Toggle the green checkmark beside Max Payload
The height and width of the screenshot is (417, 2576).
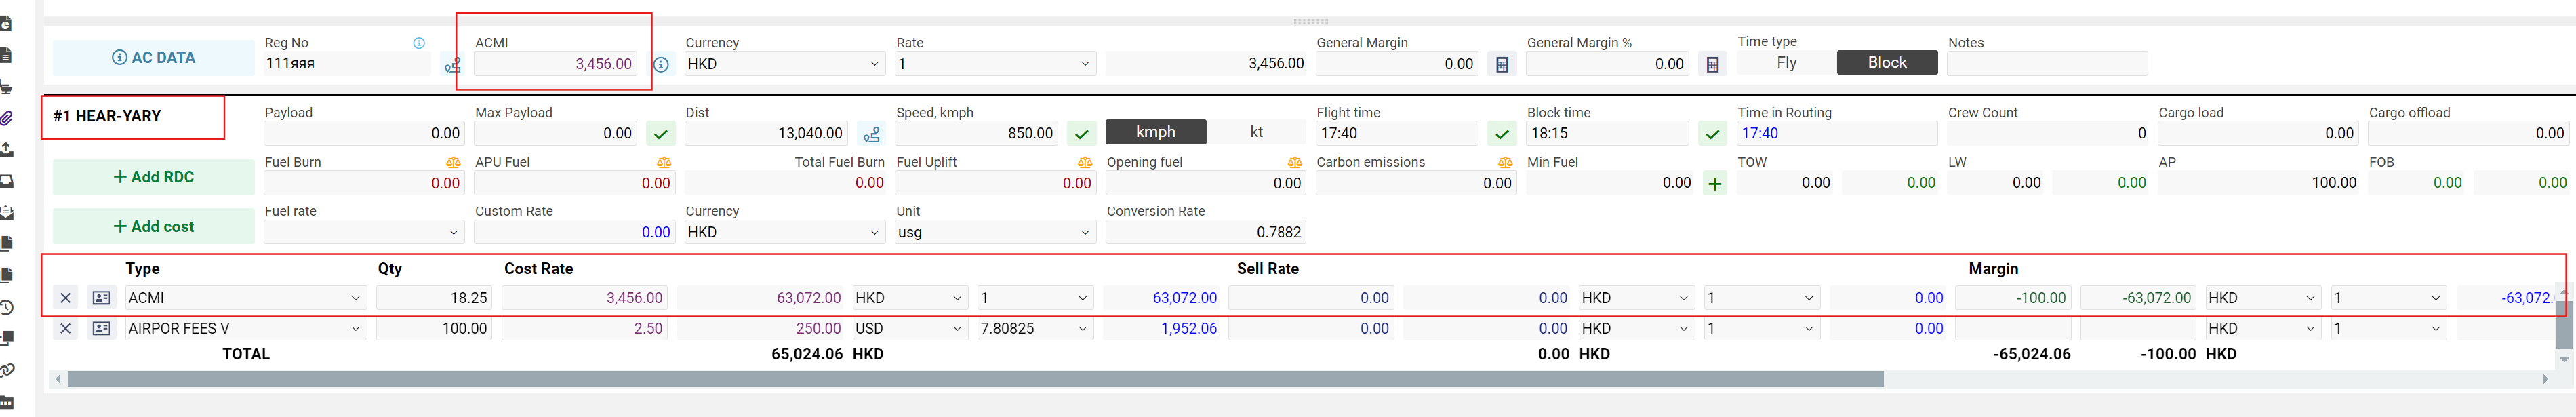click(x=661, y=134)
